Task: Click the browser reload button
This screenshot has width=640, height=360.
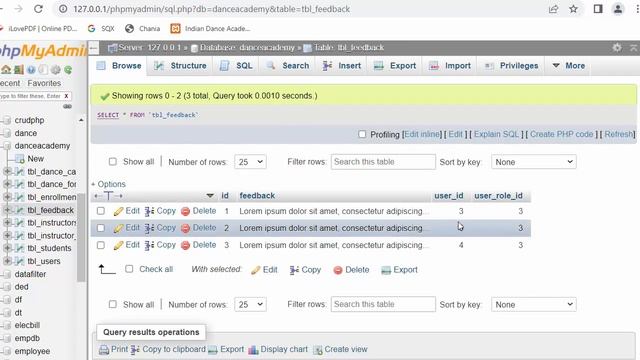Action: tap(38, 9)
